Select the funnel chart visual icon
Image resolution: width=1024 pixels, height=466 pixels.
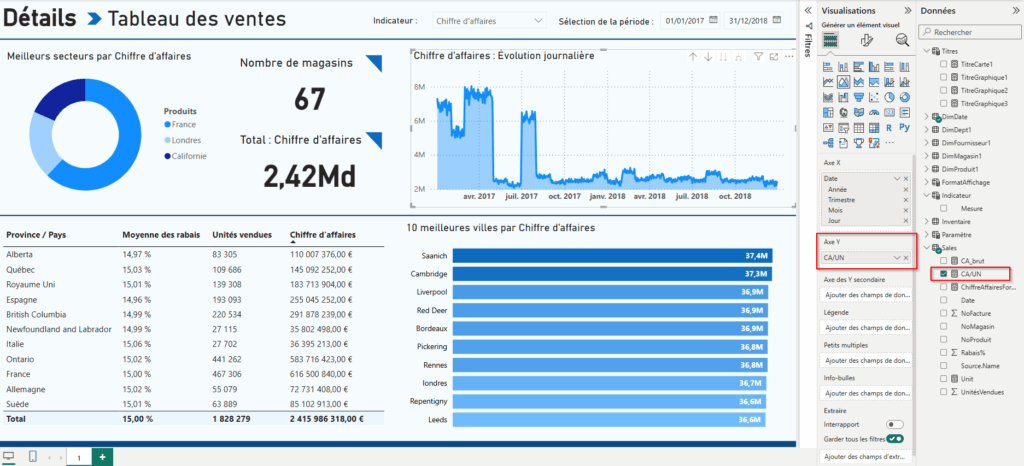coord(859,97)
